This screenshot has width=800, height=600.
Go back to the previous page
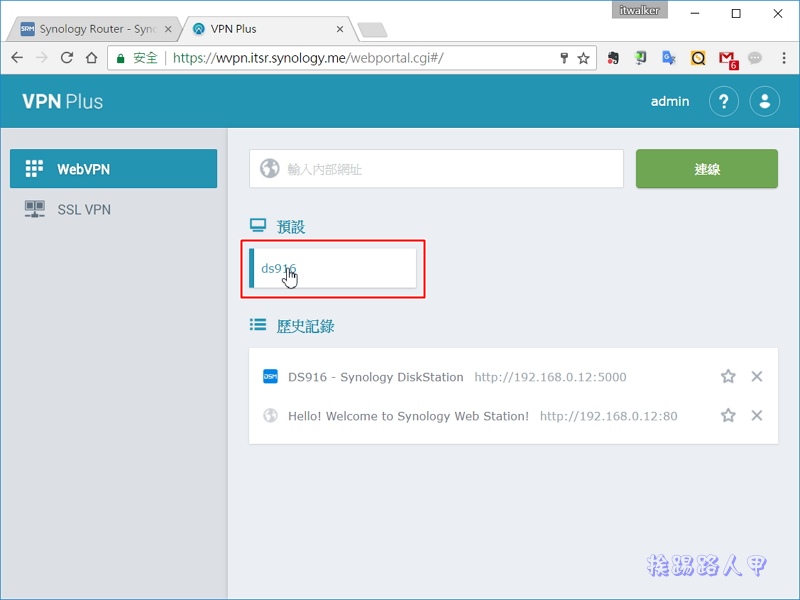(x=17, y=58)
